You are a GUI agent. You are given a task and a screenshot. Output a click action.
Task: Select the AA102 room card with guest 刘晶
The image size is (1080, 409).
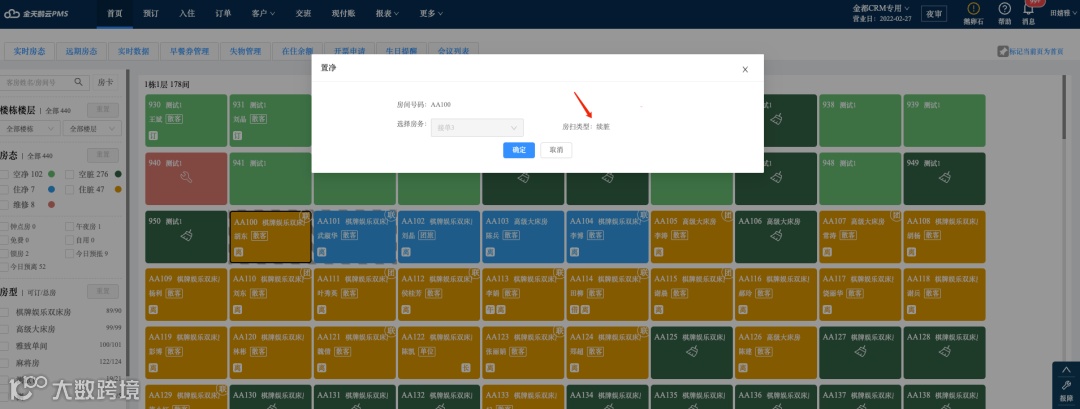click(x=439, y=237)
